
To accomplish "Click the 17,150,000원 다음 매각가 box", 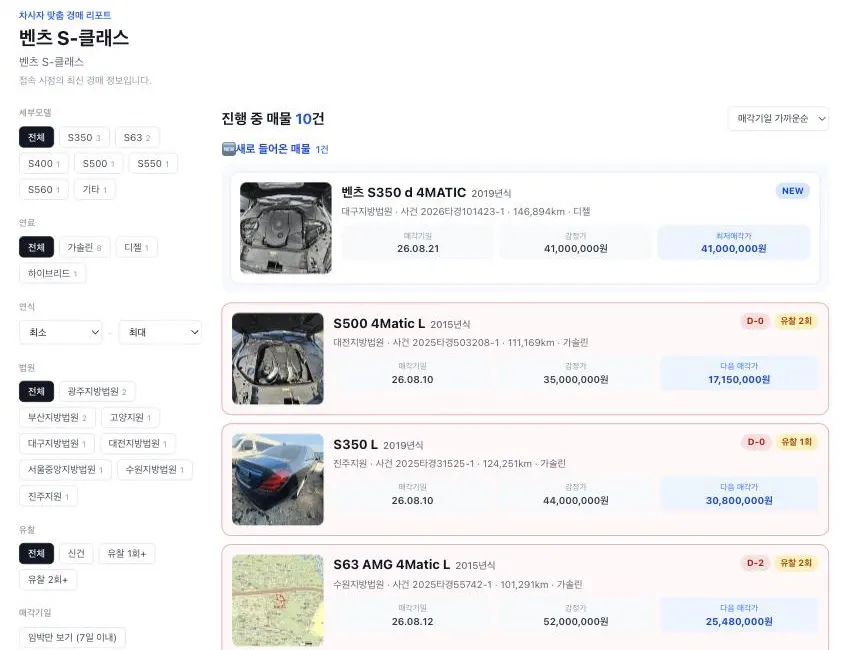I will (739, 374).
